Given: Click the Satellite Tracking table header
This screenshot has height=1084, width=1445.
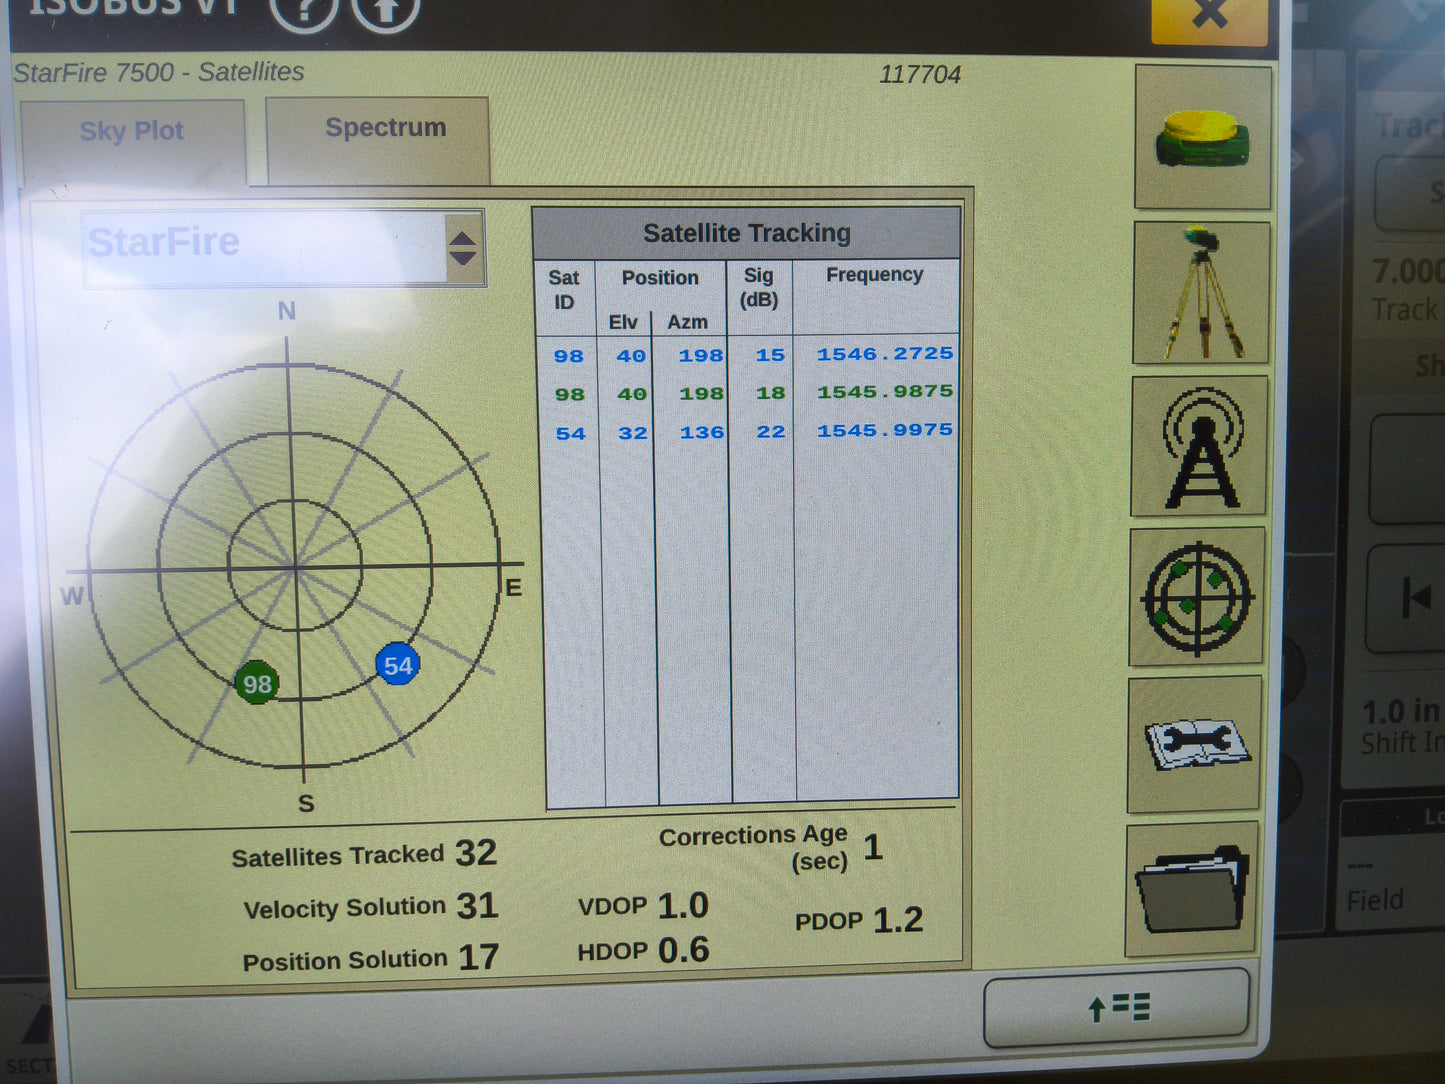Looking at the screenshot, I should 747,233.
